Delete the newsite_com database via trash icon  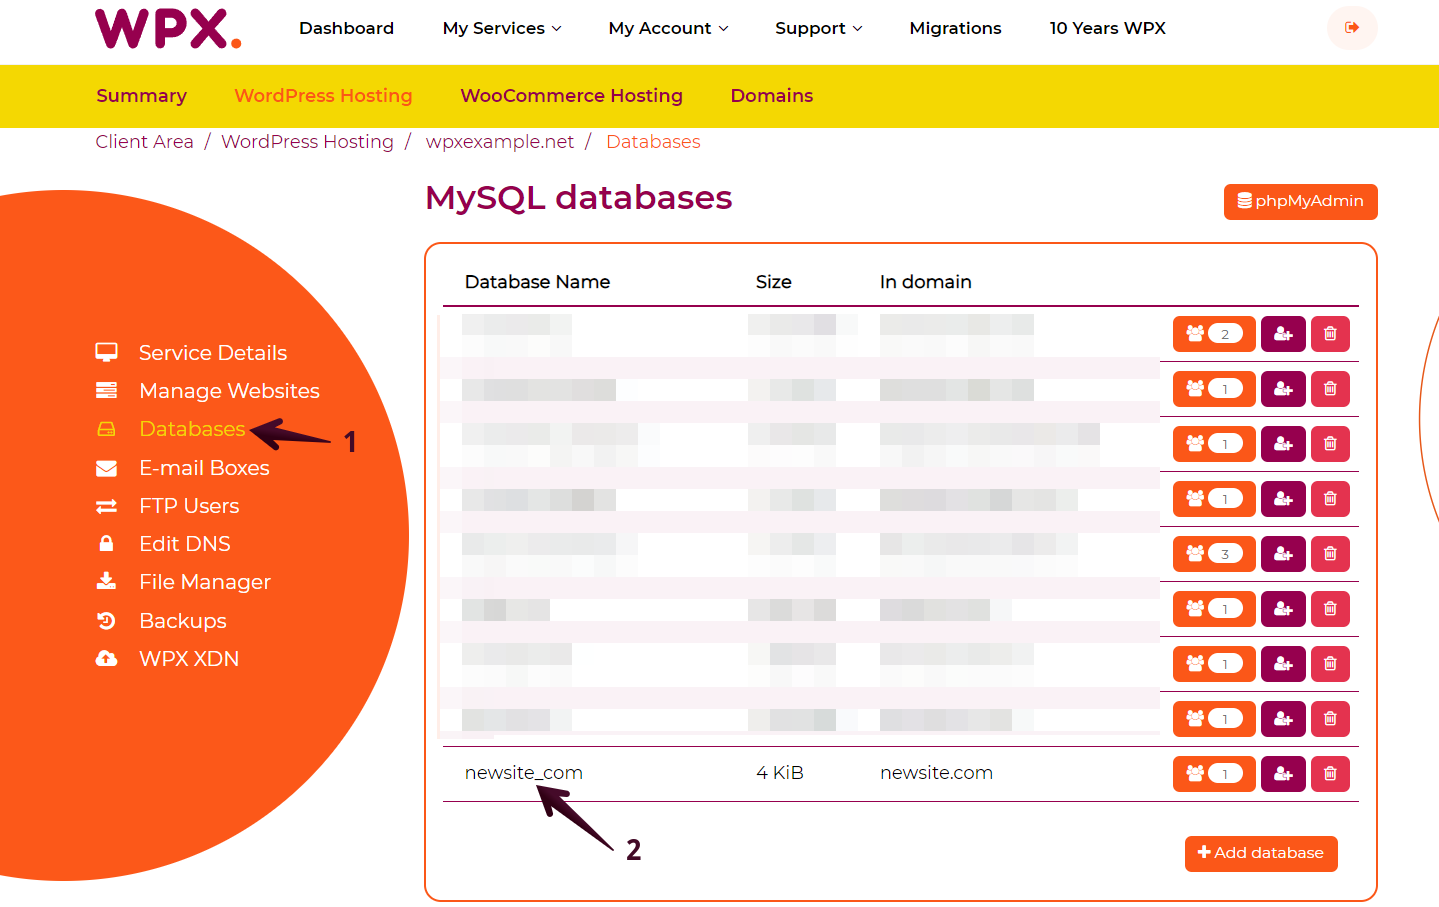(x=1330, y=773)
